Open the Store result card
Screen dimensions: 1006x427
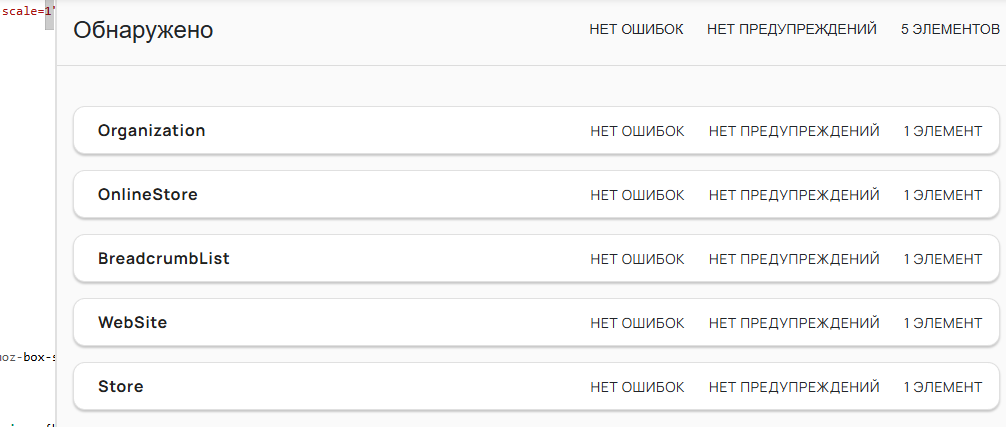point(536,387)
